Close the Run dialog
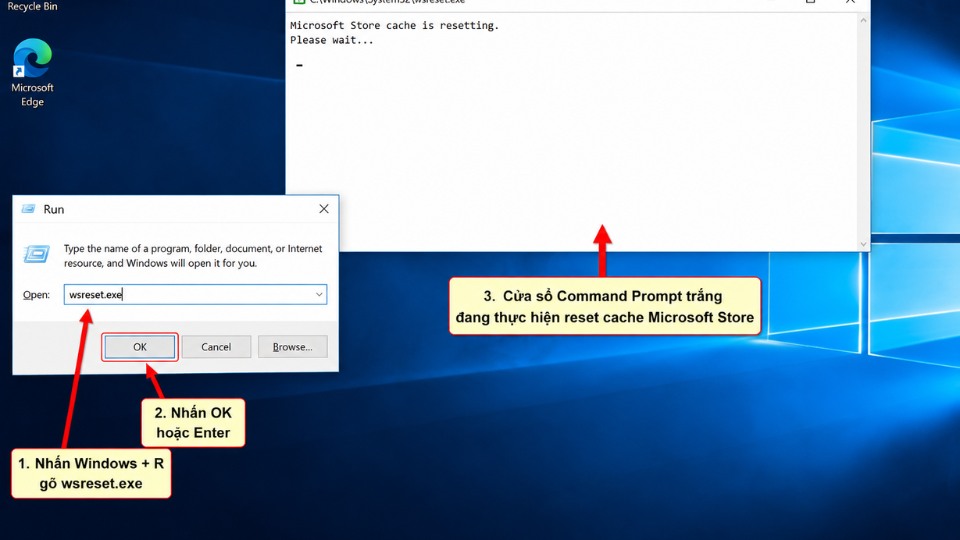960x540 pixels. point(324,209)
